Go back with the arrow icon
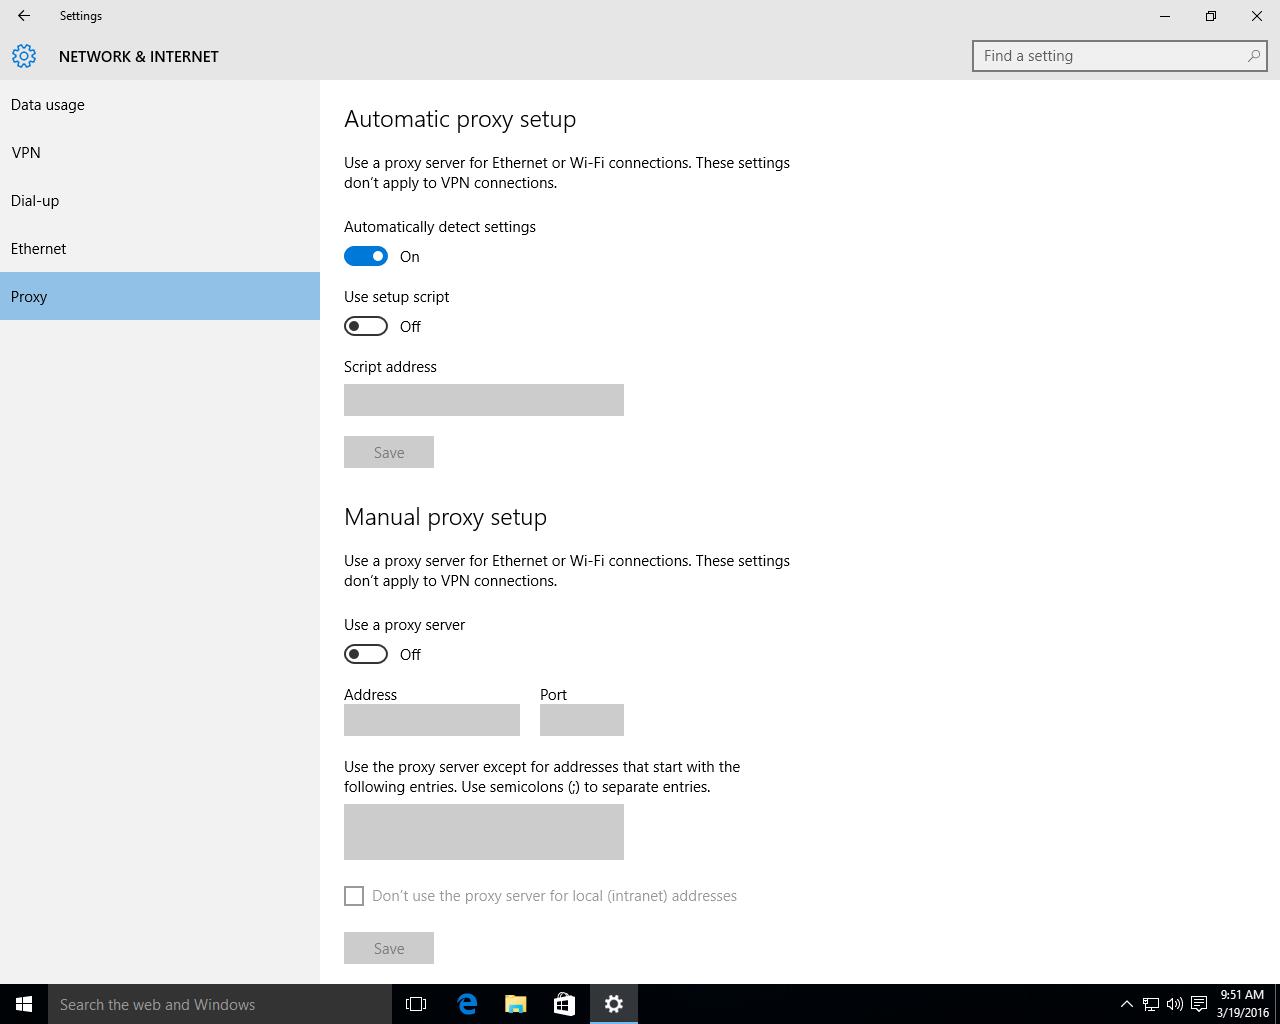This screenshot has height=1024, width=1280. (x=24, y=16)
